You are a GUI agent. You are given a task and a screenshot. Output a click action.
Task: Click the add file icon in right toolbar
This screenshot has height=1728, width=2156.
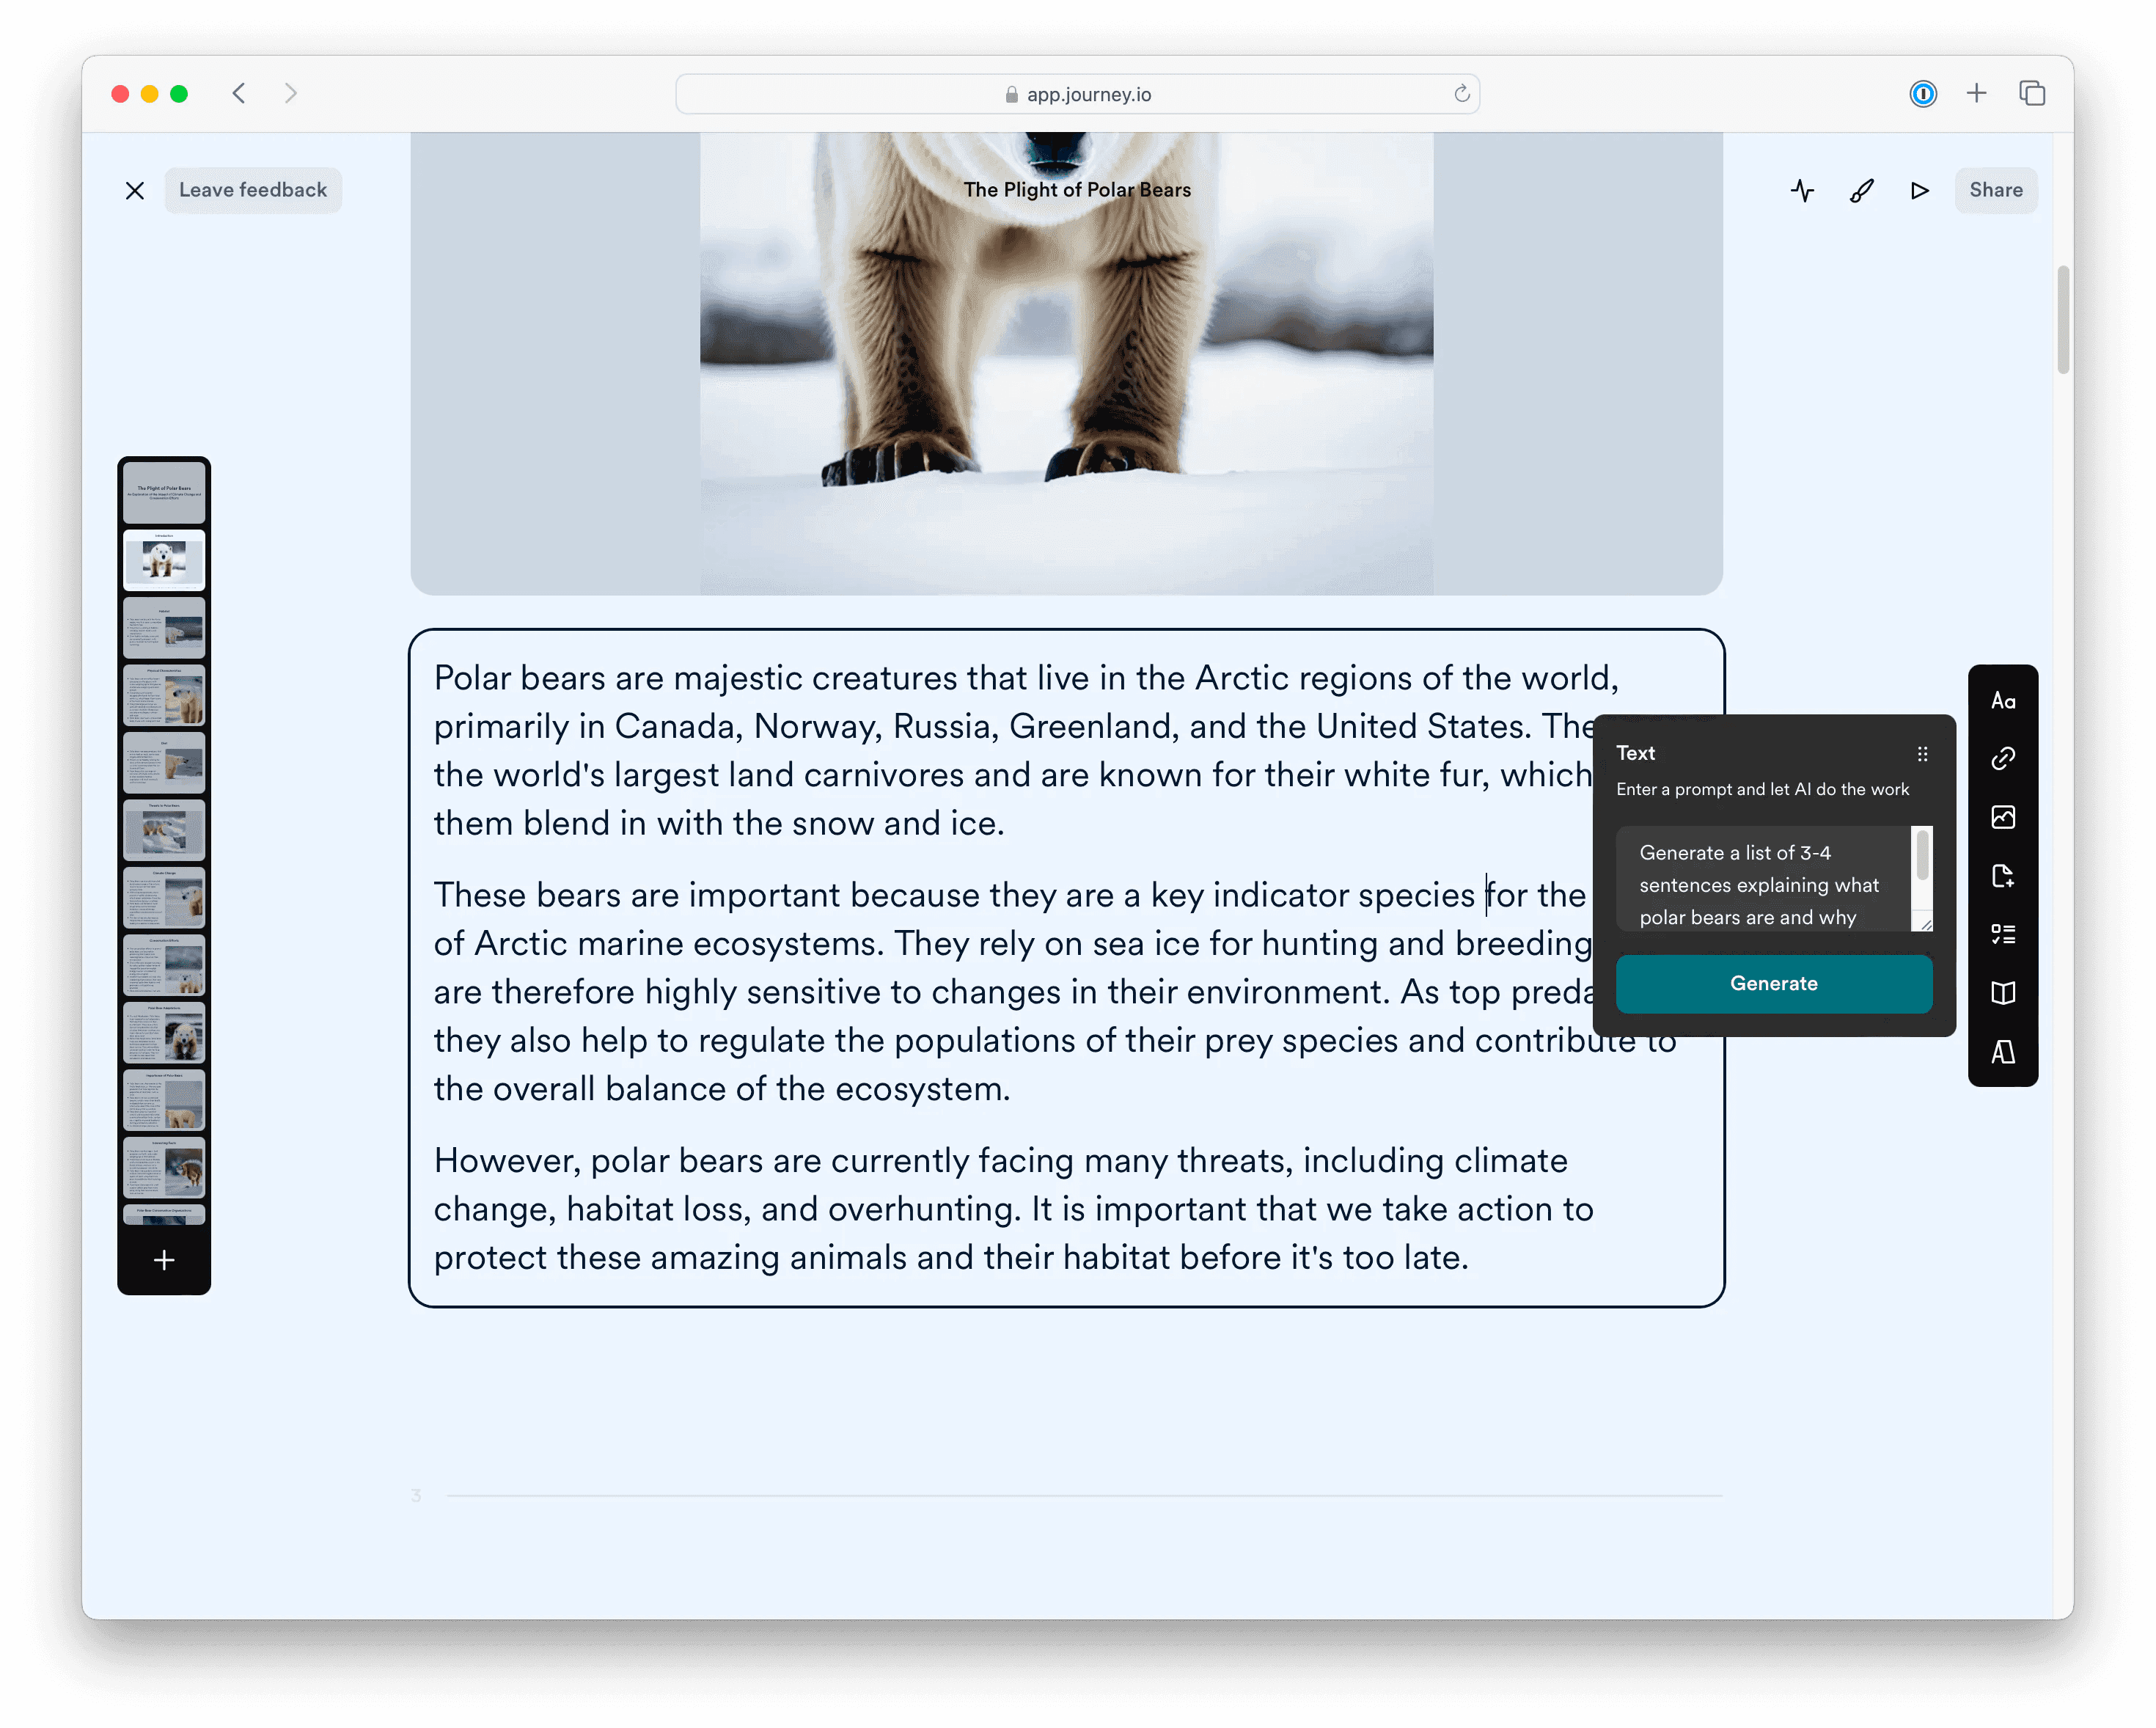pyautogui.click(x=2002, y=876)
